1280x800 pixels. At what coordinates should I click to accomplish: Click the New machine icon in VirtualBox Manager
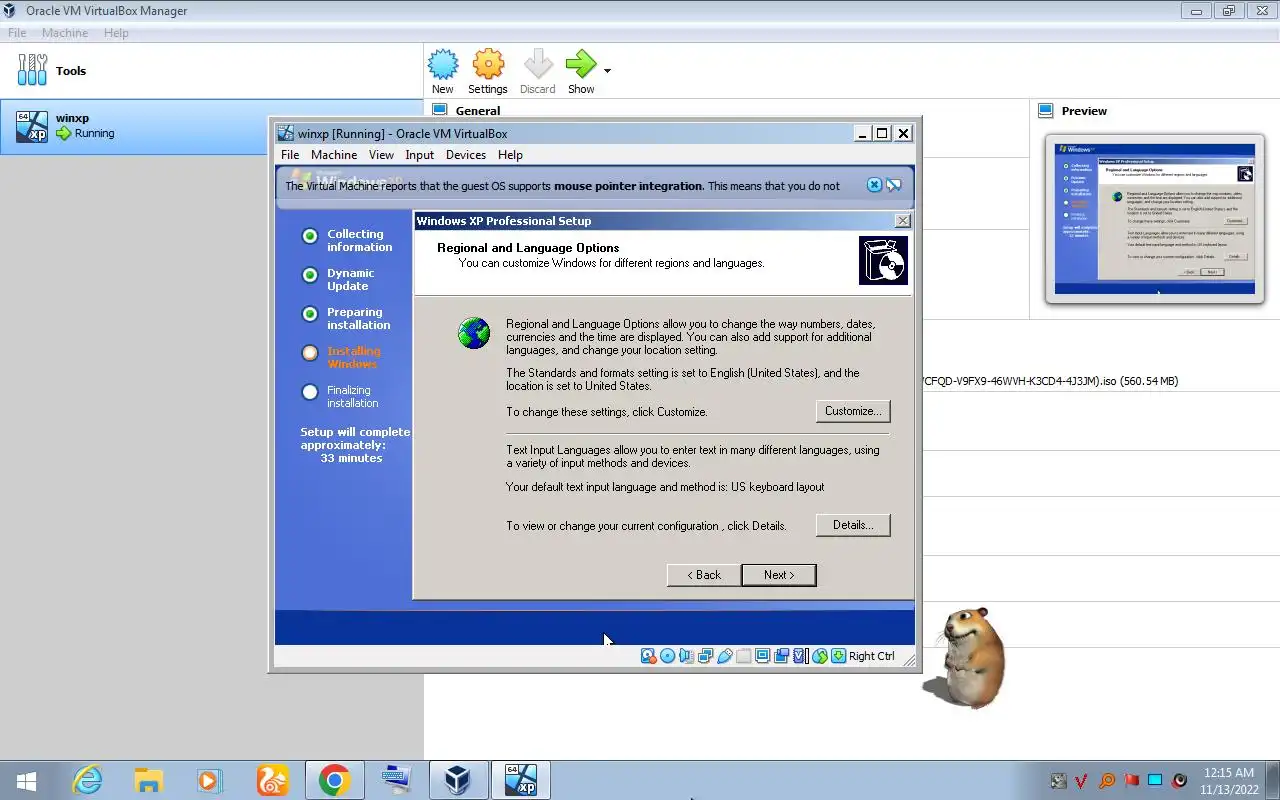tap(442, 65)
